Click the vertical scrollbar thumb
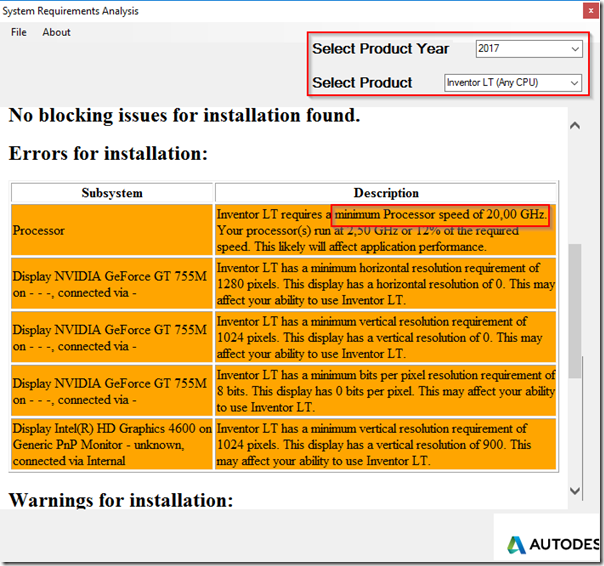 tap(575, 311)
